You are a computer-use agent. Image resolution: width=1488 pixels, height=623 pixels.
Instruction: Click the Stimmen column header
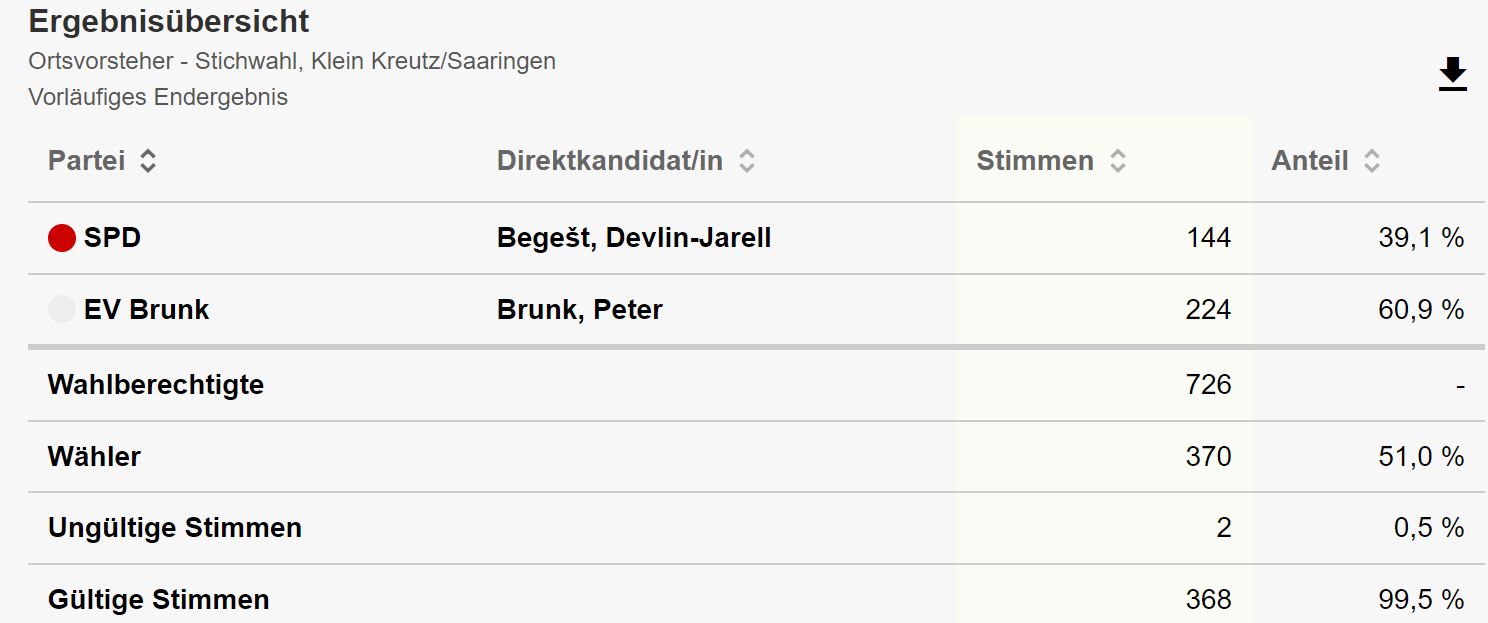[x=1035, y=161]
